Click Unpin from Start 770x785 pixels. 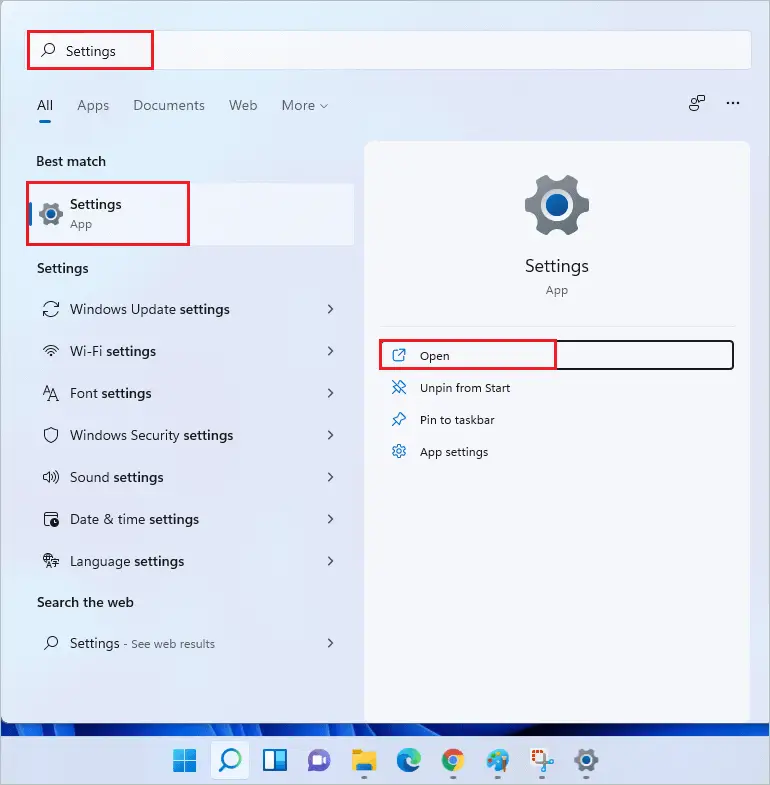click(x=556, y=387)
